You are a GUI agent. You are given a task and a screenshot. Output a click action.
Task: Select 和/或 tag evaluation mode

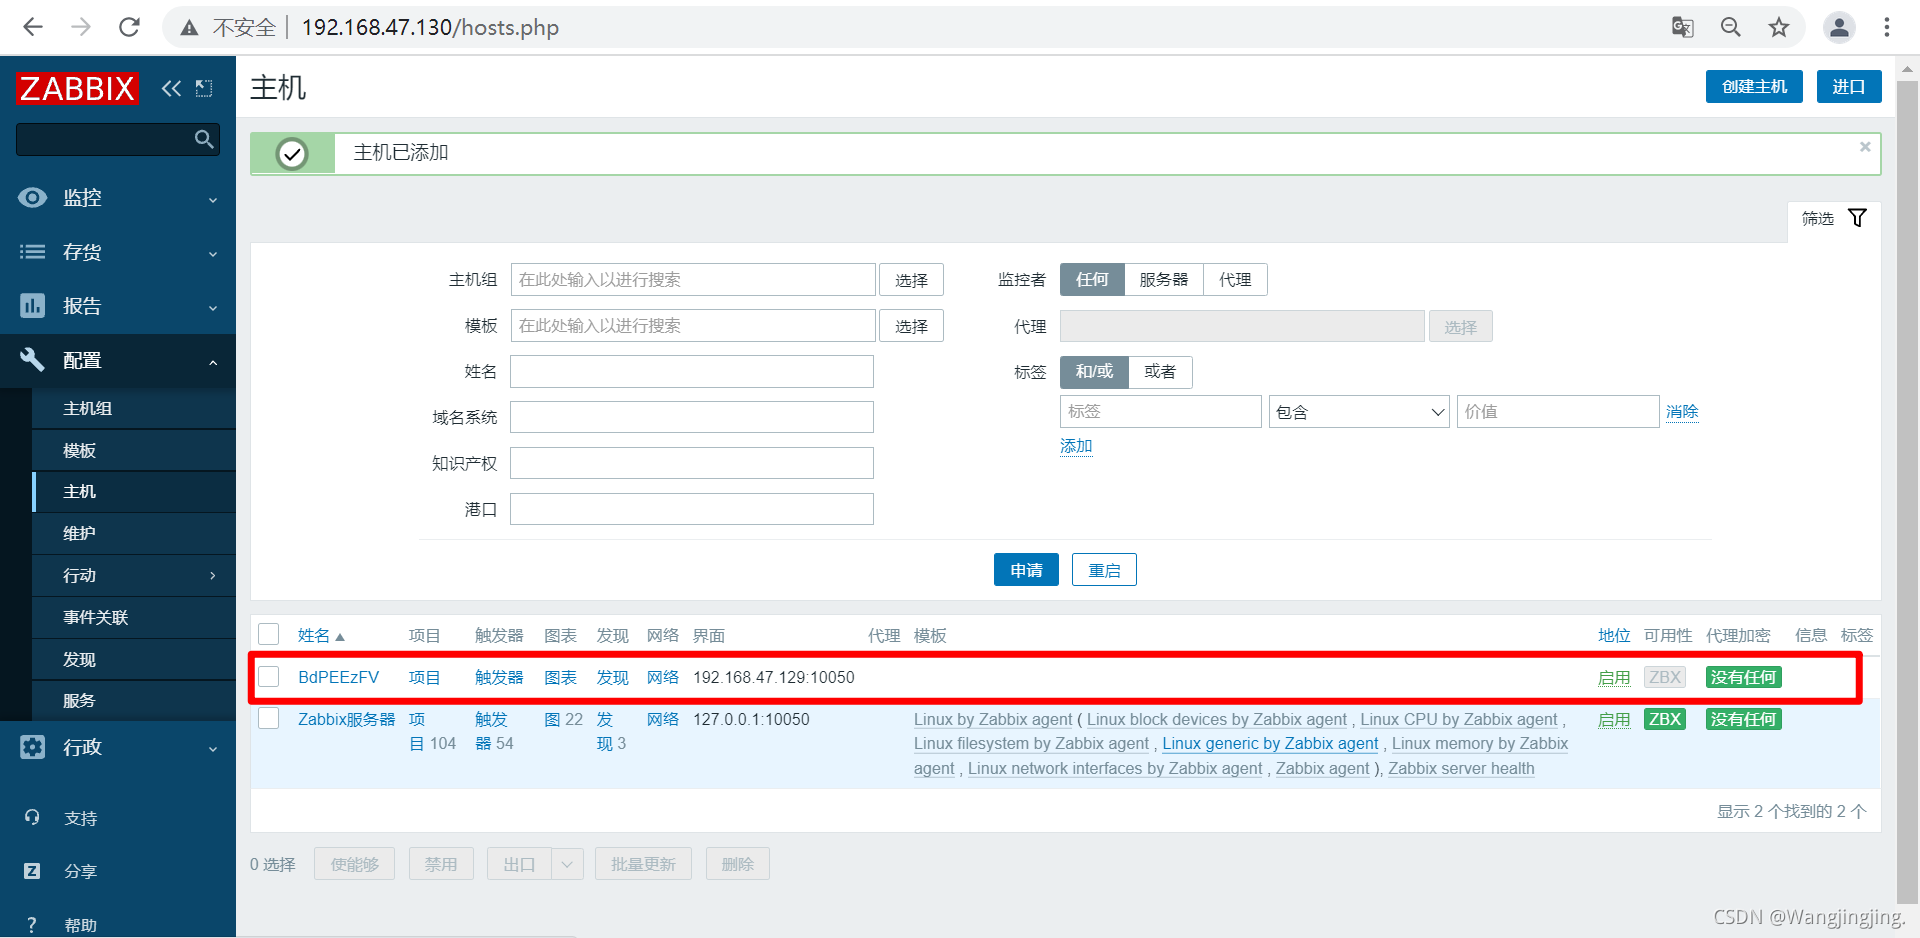(x=1094, y=372)
